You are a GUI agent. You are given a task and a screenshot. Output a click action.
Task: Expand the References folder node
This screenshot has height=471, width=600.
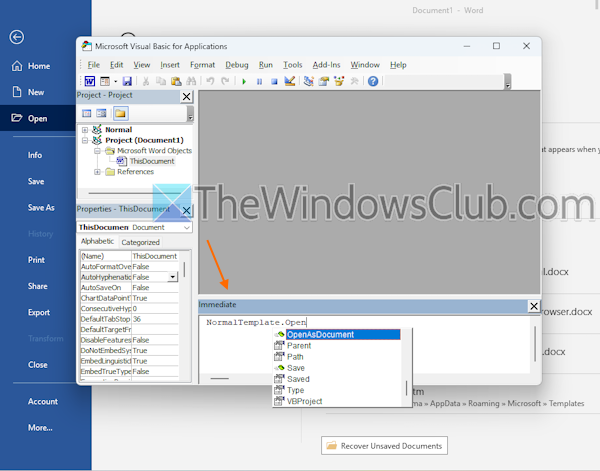coord(97,172)
